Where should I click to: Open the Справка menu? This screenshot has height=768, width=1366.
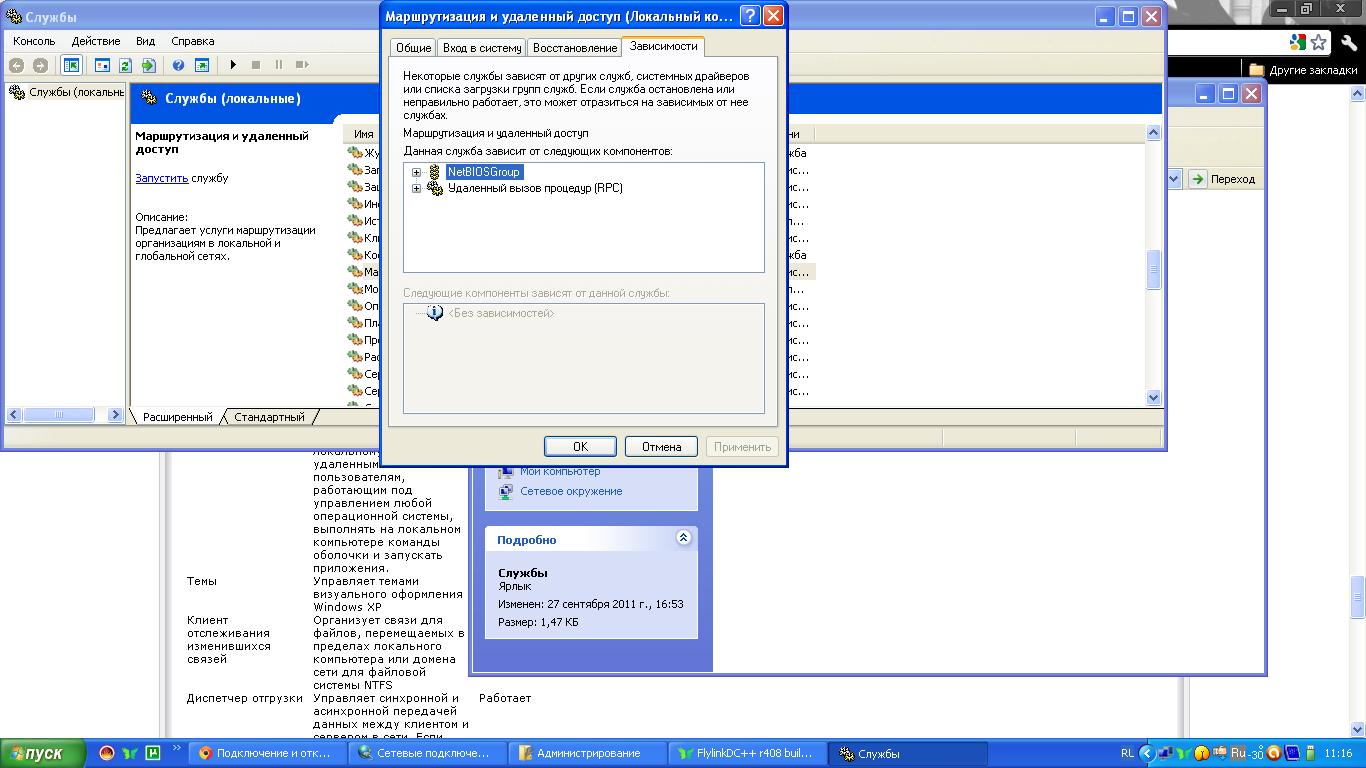193,41
